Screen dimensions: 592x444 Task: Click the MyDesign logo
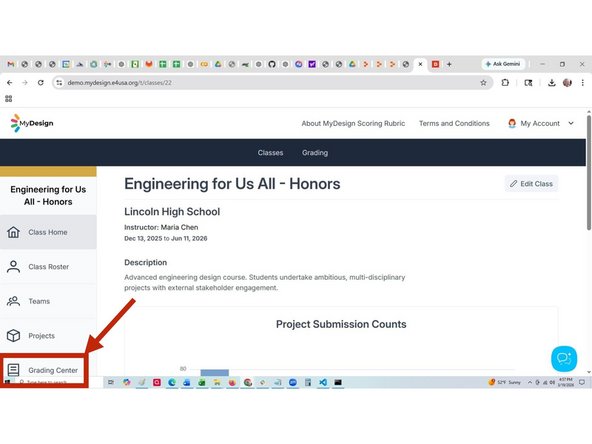click(x=32, y=123)
